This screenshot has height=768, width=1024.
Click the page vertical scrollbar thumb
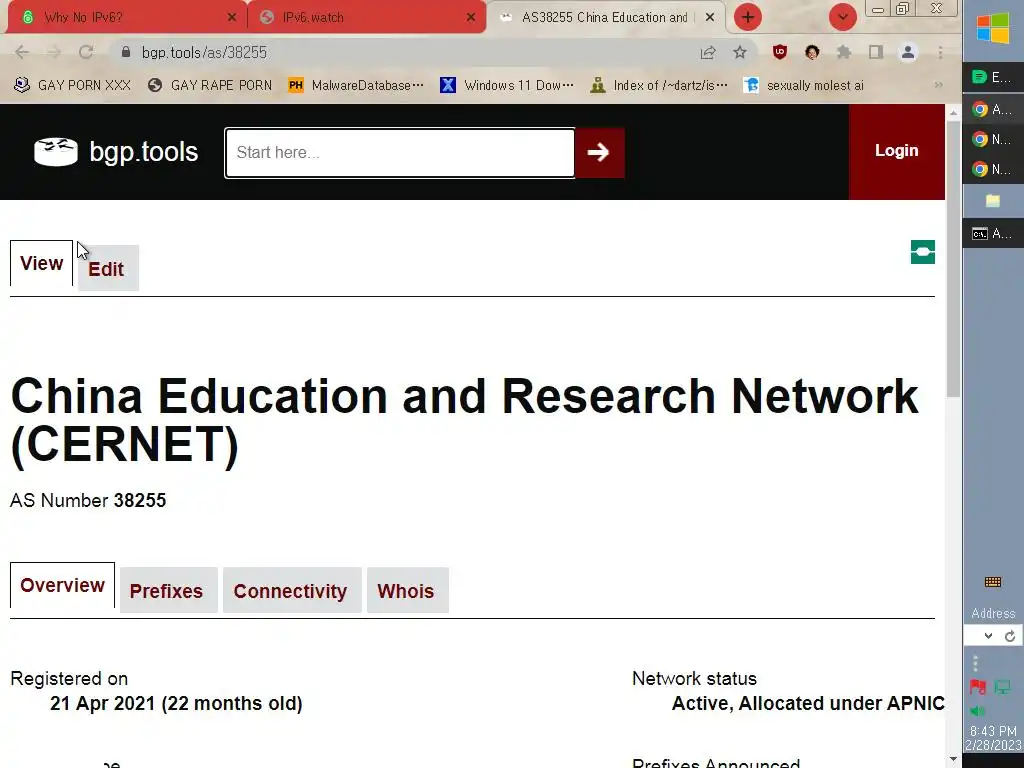[953, 258]
